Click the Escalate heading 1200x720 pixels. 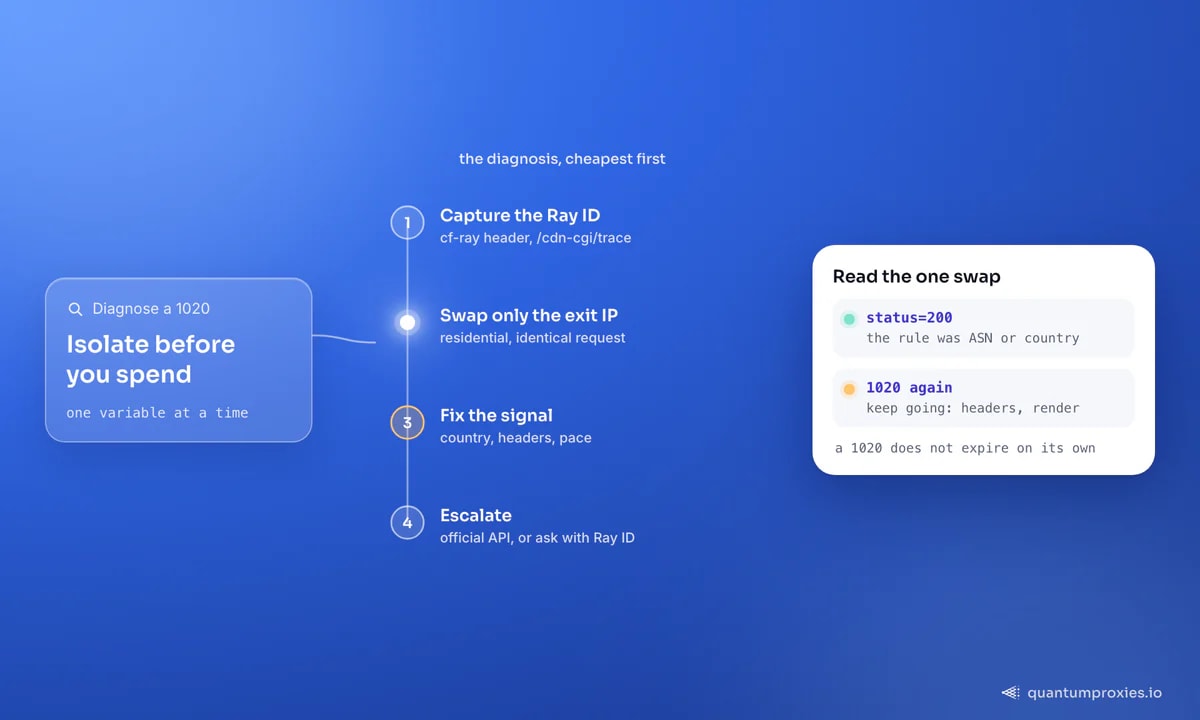(476, 515)
